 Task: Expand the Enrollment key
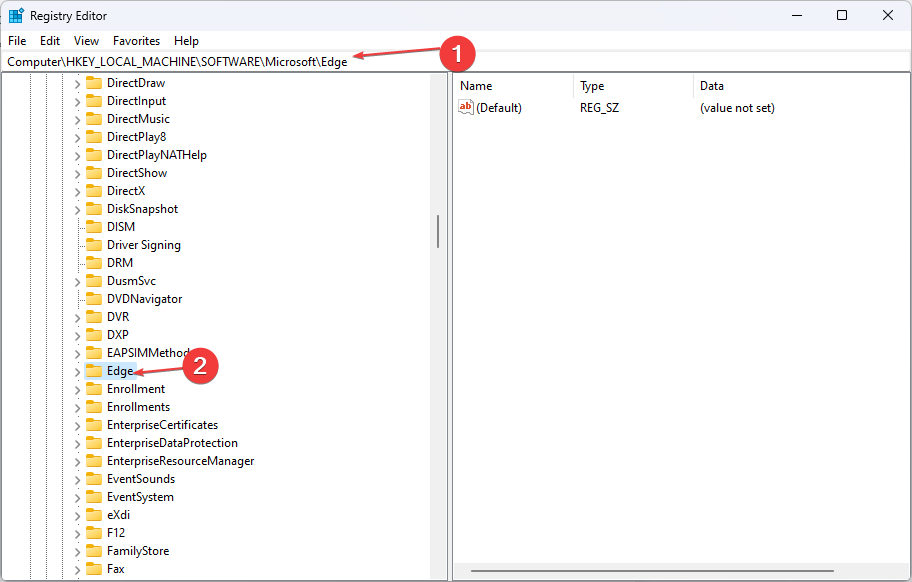pyautogui.click(x=77, y=390)
